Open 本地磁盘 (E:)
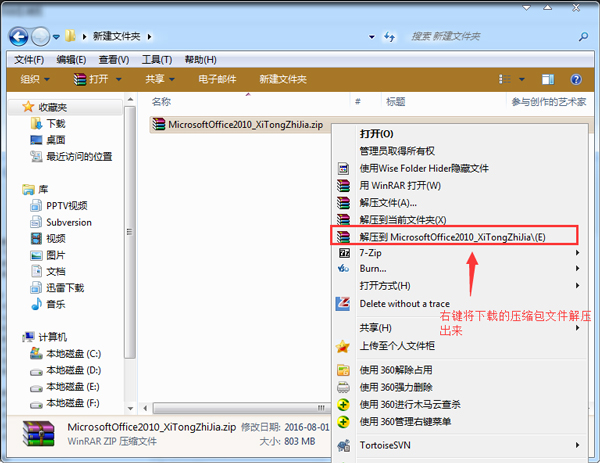600x463 pixels. (x=65, y=386)
